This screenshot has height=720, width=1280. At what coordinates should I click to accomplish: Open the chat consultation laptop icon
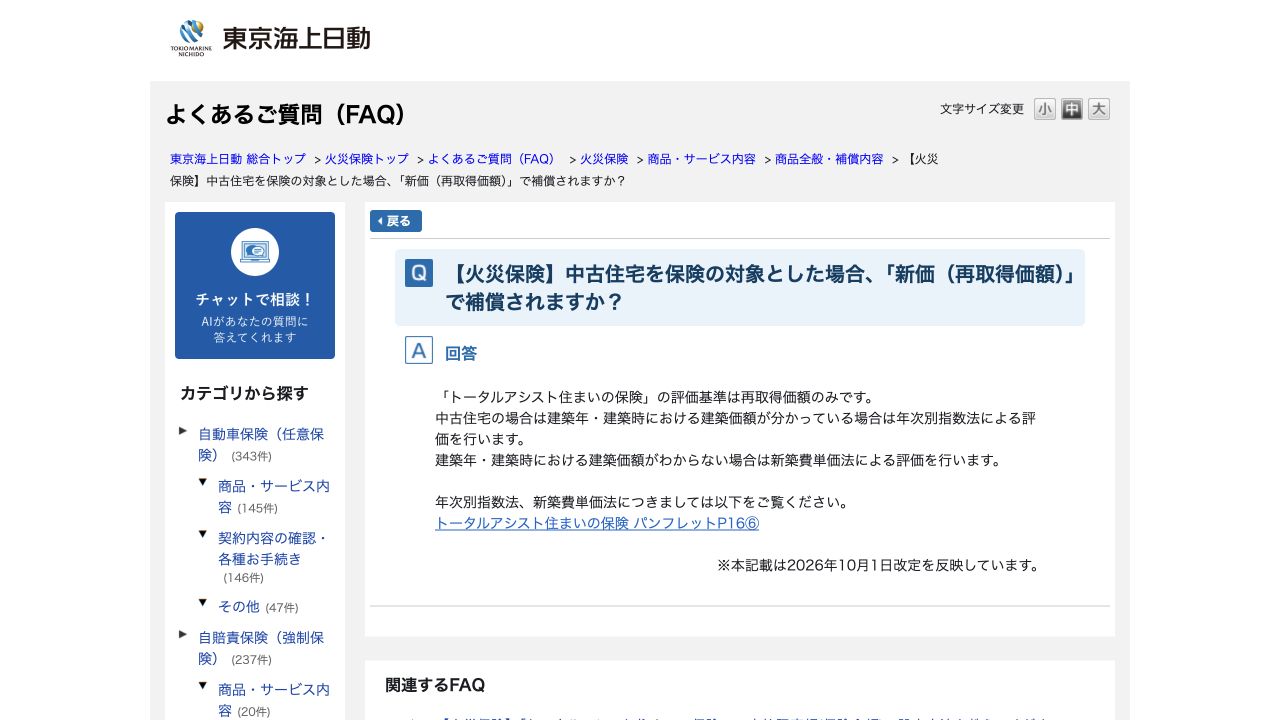255,252
